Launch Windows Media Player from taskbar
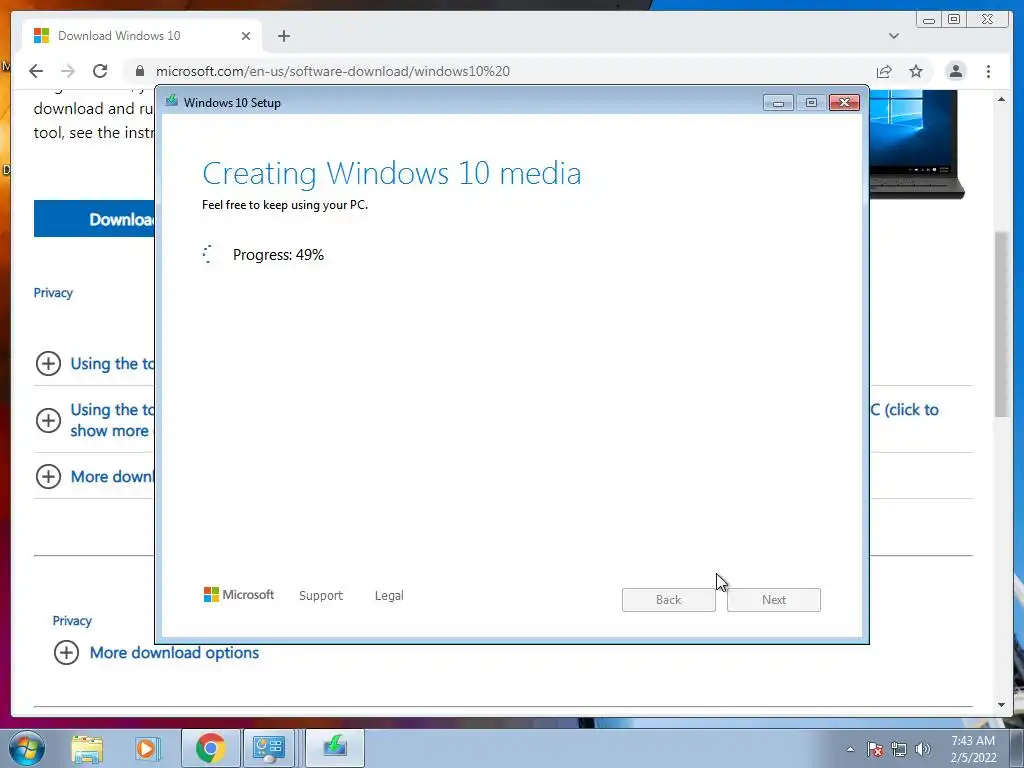The height and width of the screenshot is (768, 1024). click(148, 749)
